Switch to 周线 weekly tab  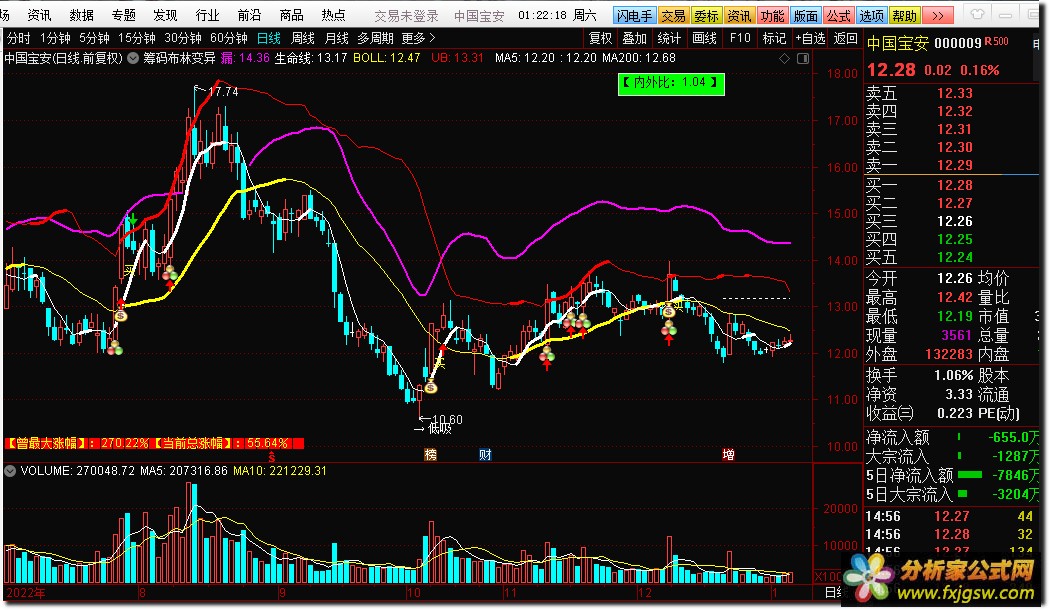[x=303, y=38]
